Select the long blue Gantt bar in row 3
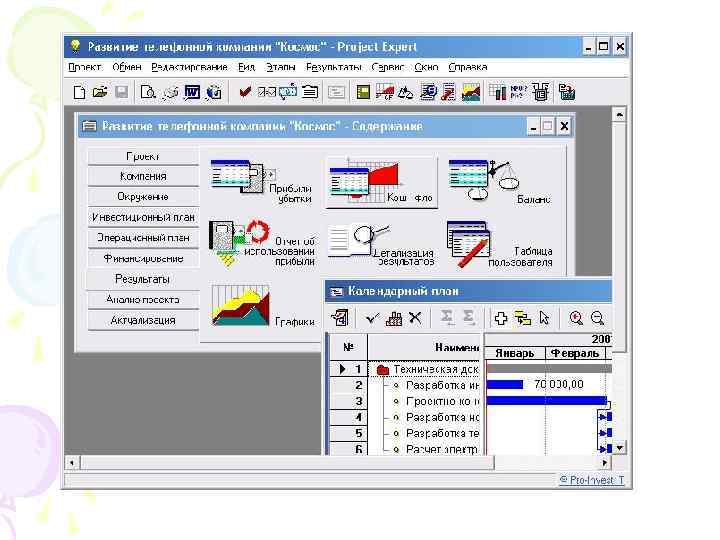This screenshot has height=540, width=720. pyautogui.click(x=546, y=400)
